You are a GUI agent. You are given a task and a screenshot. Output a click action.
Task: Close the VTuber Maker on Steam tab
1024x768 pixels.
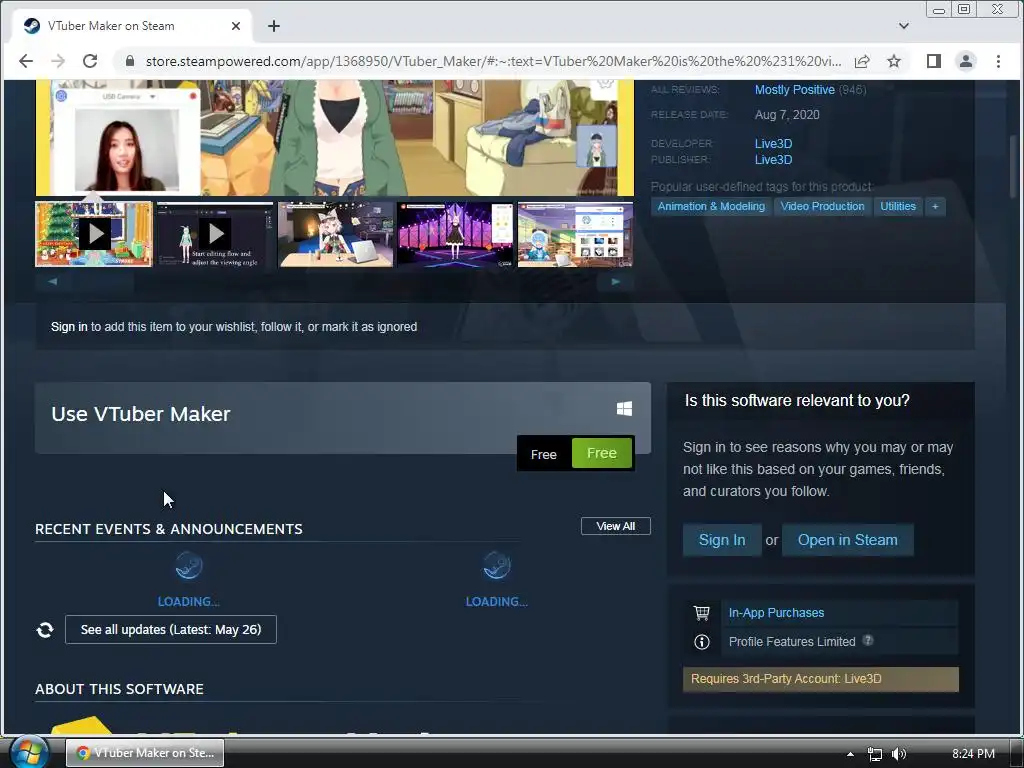pos(236,26)
